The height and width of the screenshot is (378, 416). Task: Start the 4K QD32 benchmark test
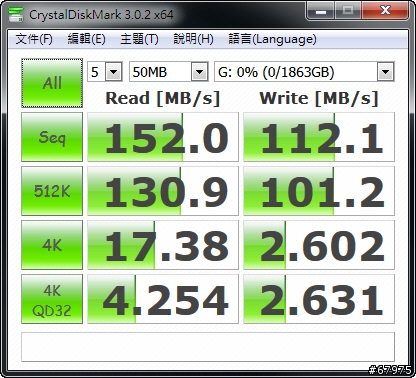(x=52, y=299)
